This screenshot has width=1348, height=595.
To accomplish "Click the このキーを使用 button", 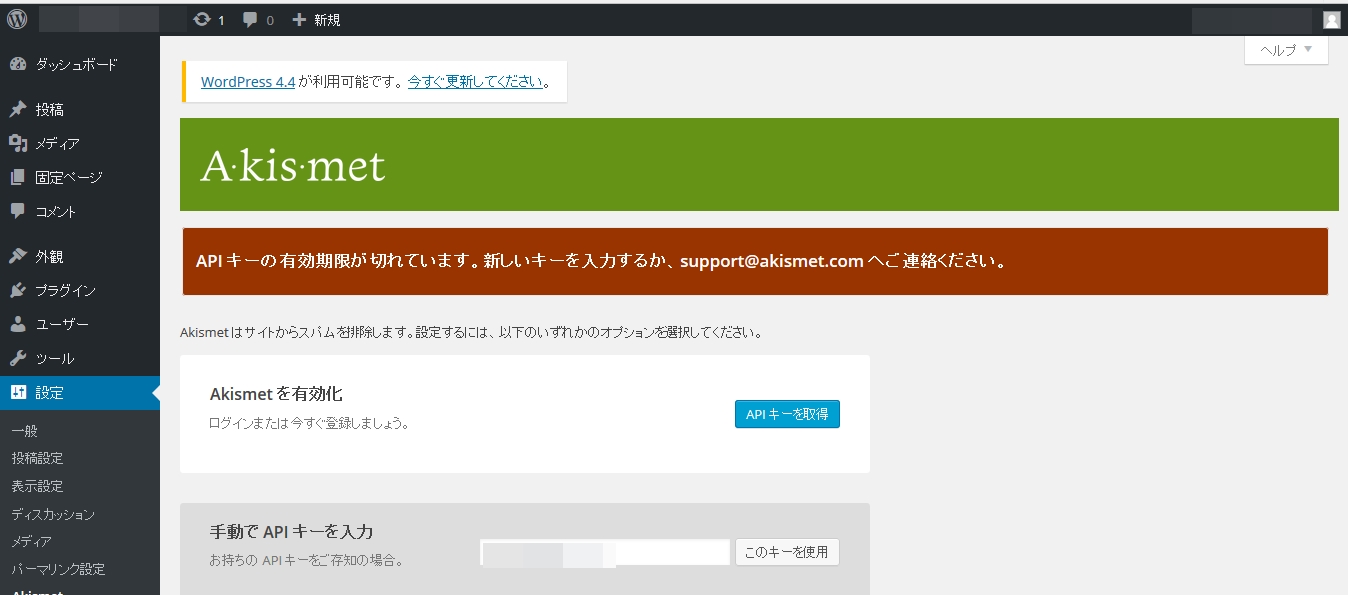I will click(x=787, y=552).
